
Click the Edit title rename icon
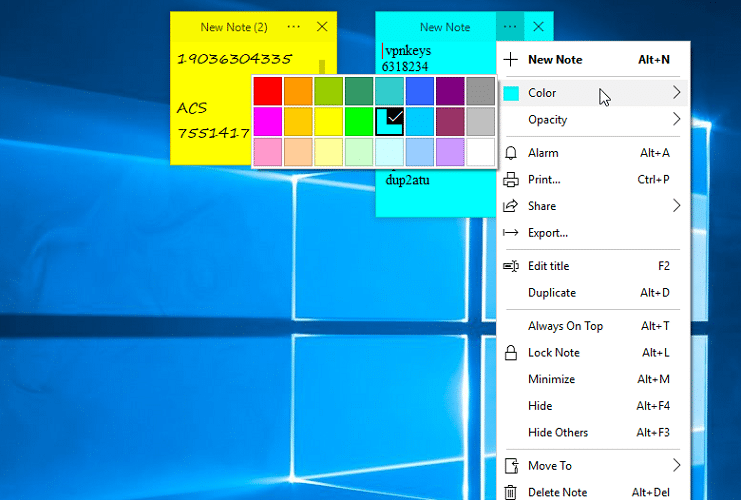[x=511, y=266]
